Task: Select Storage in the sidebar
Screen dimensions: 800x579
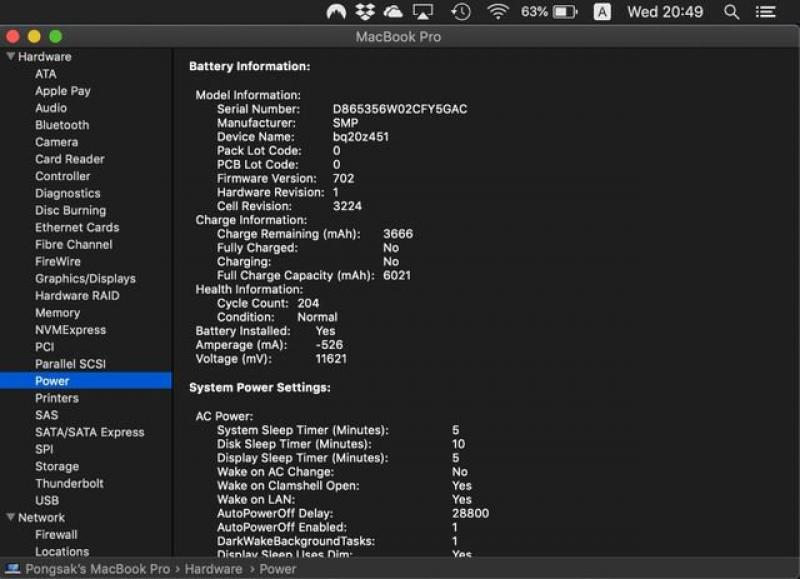Action: pos(57,466)
